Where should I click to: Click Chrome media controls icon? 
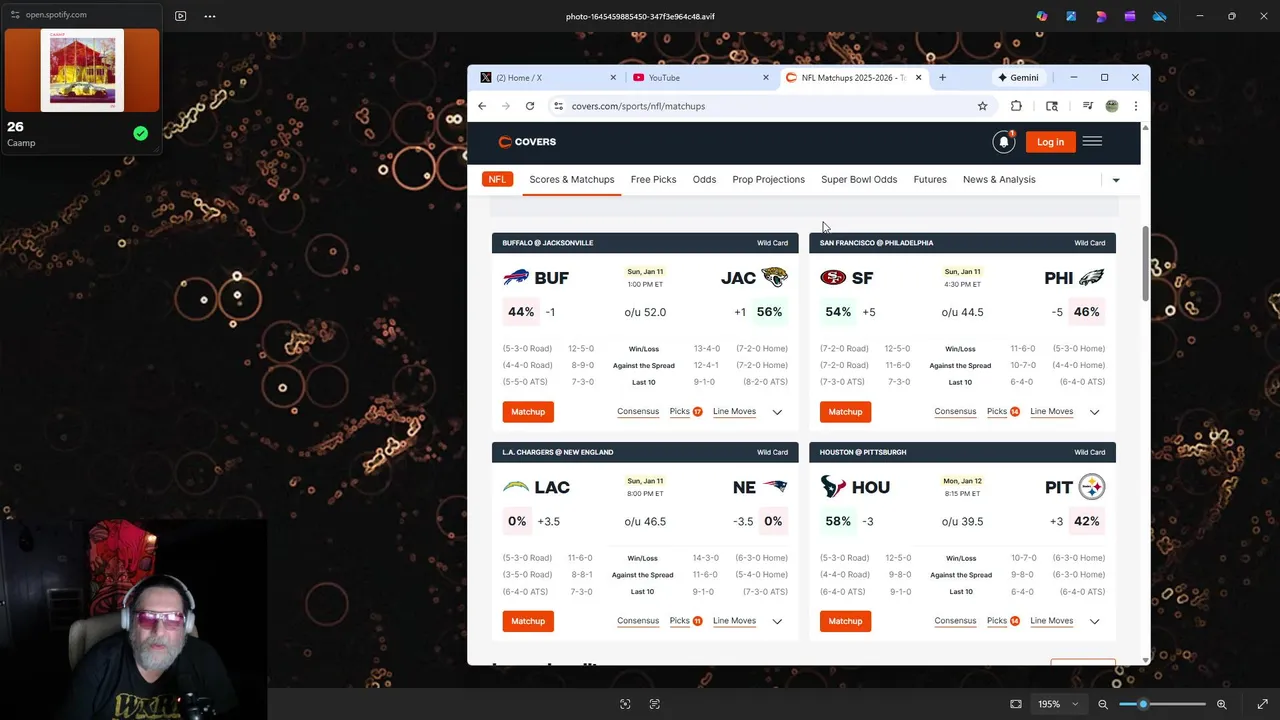coord(1087,106)
